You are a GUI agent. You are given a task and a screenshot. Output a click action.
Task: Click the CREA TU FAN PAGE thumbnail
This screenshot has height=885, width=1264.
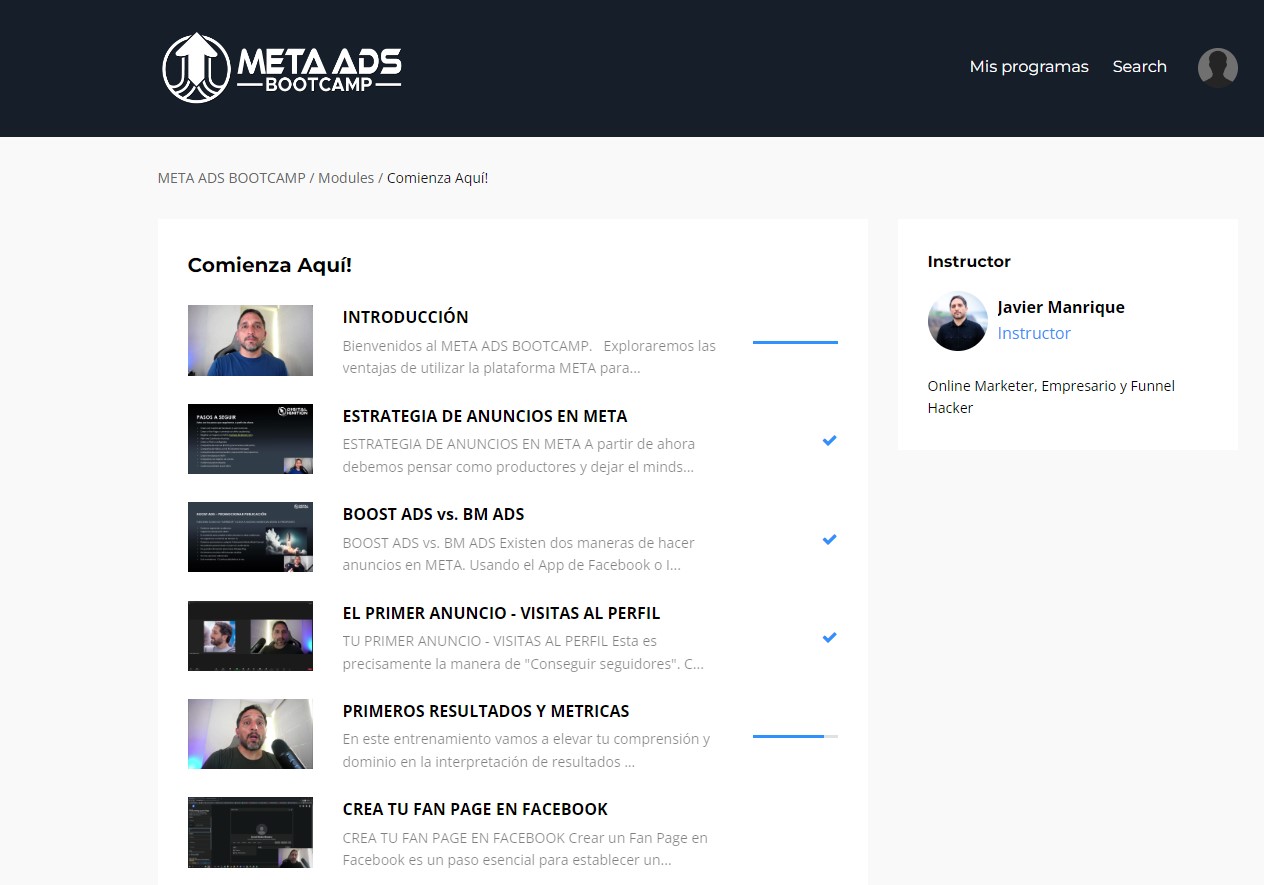click(x=250, y=832)
